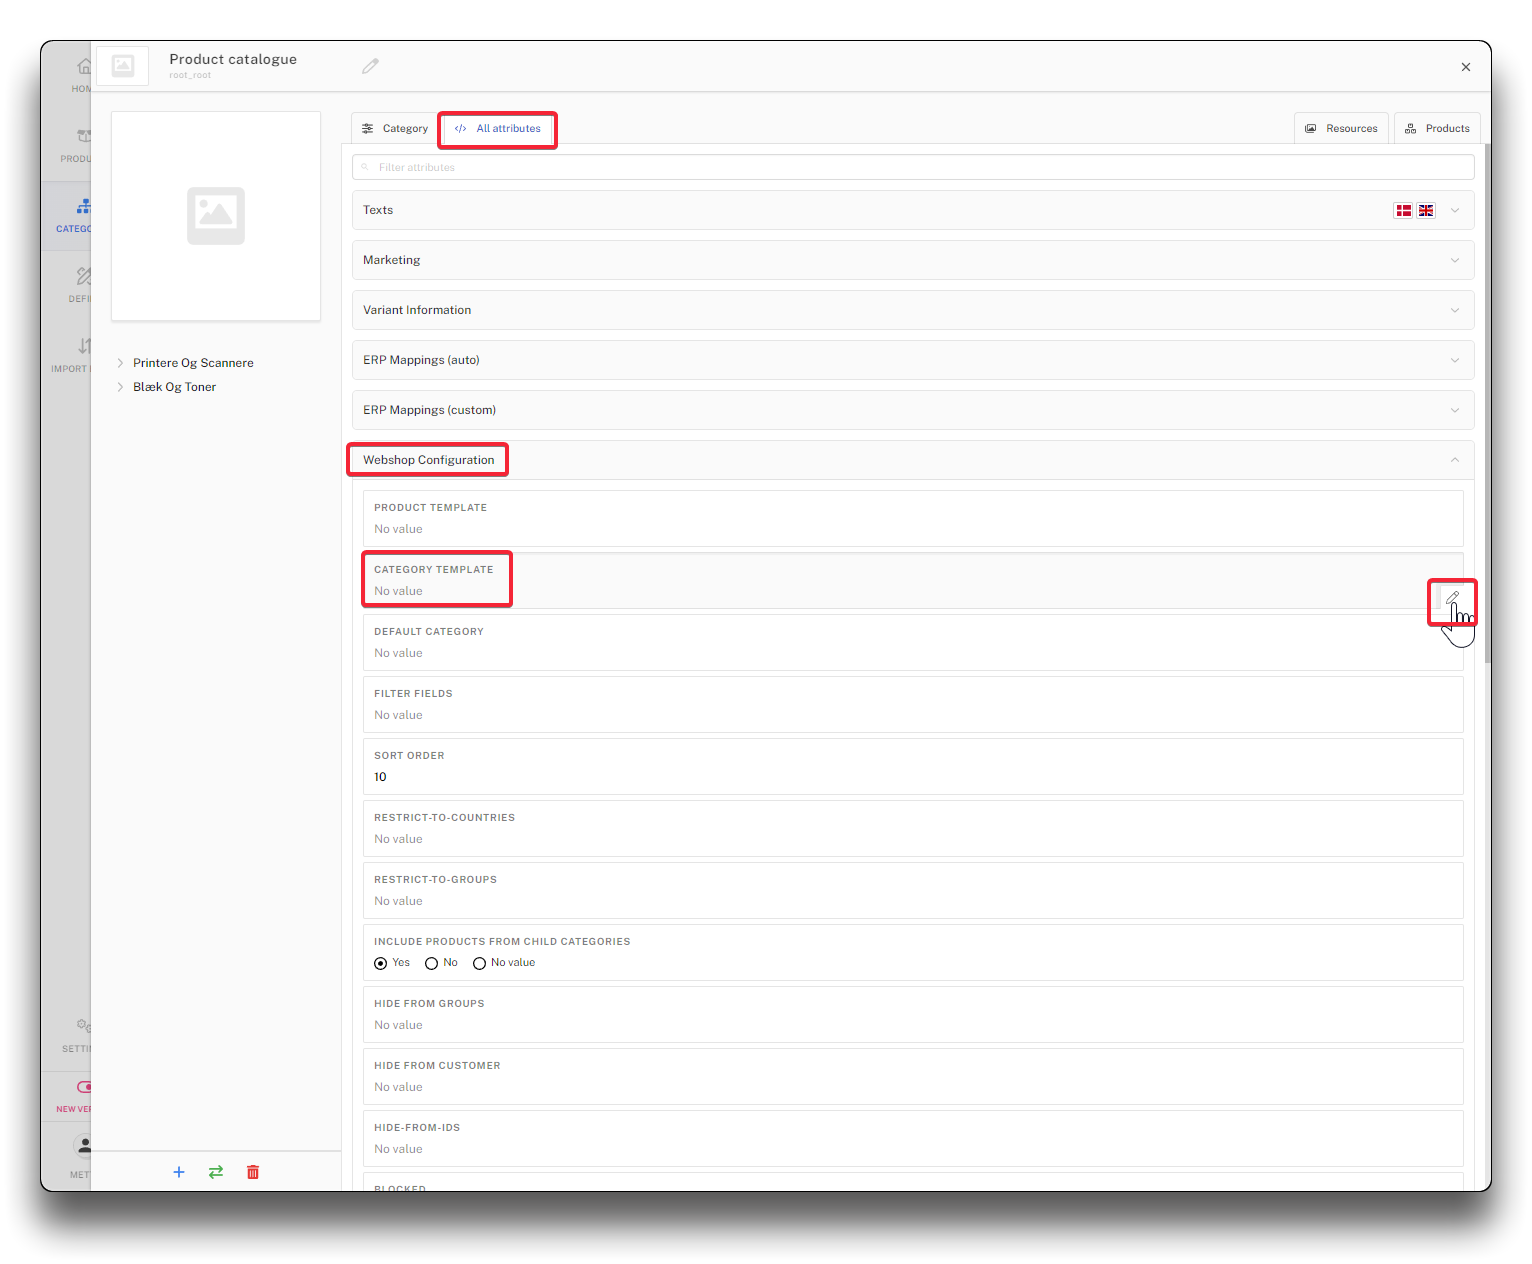Select the Danish flag language icon
The image size is (1532, 1264).
pos(1403,210)
